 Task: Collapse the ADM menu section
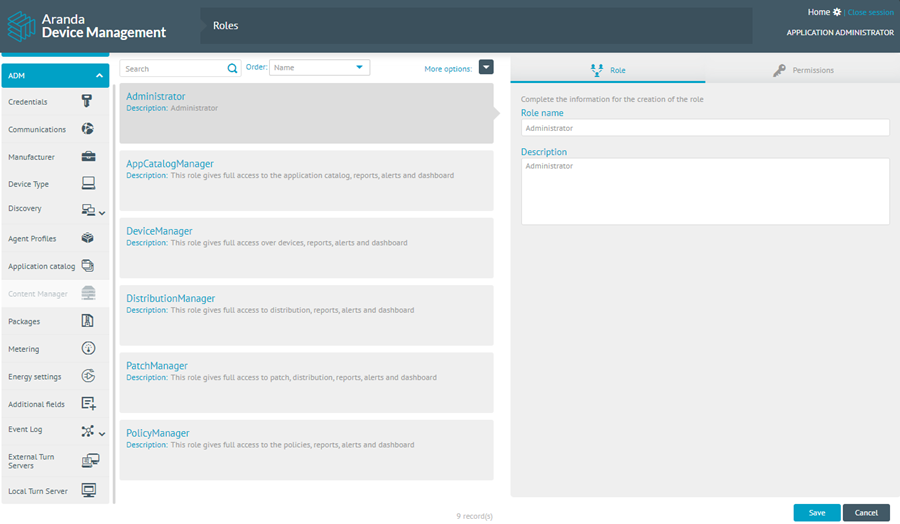click(x=99, y=76)
